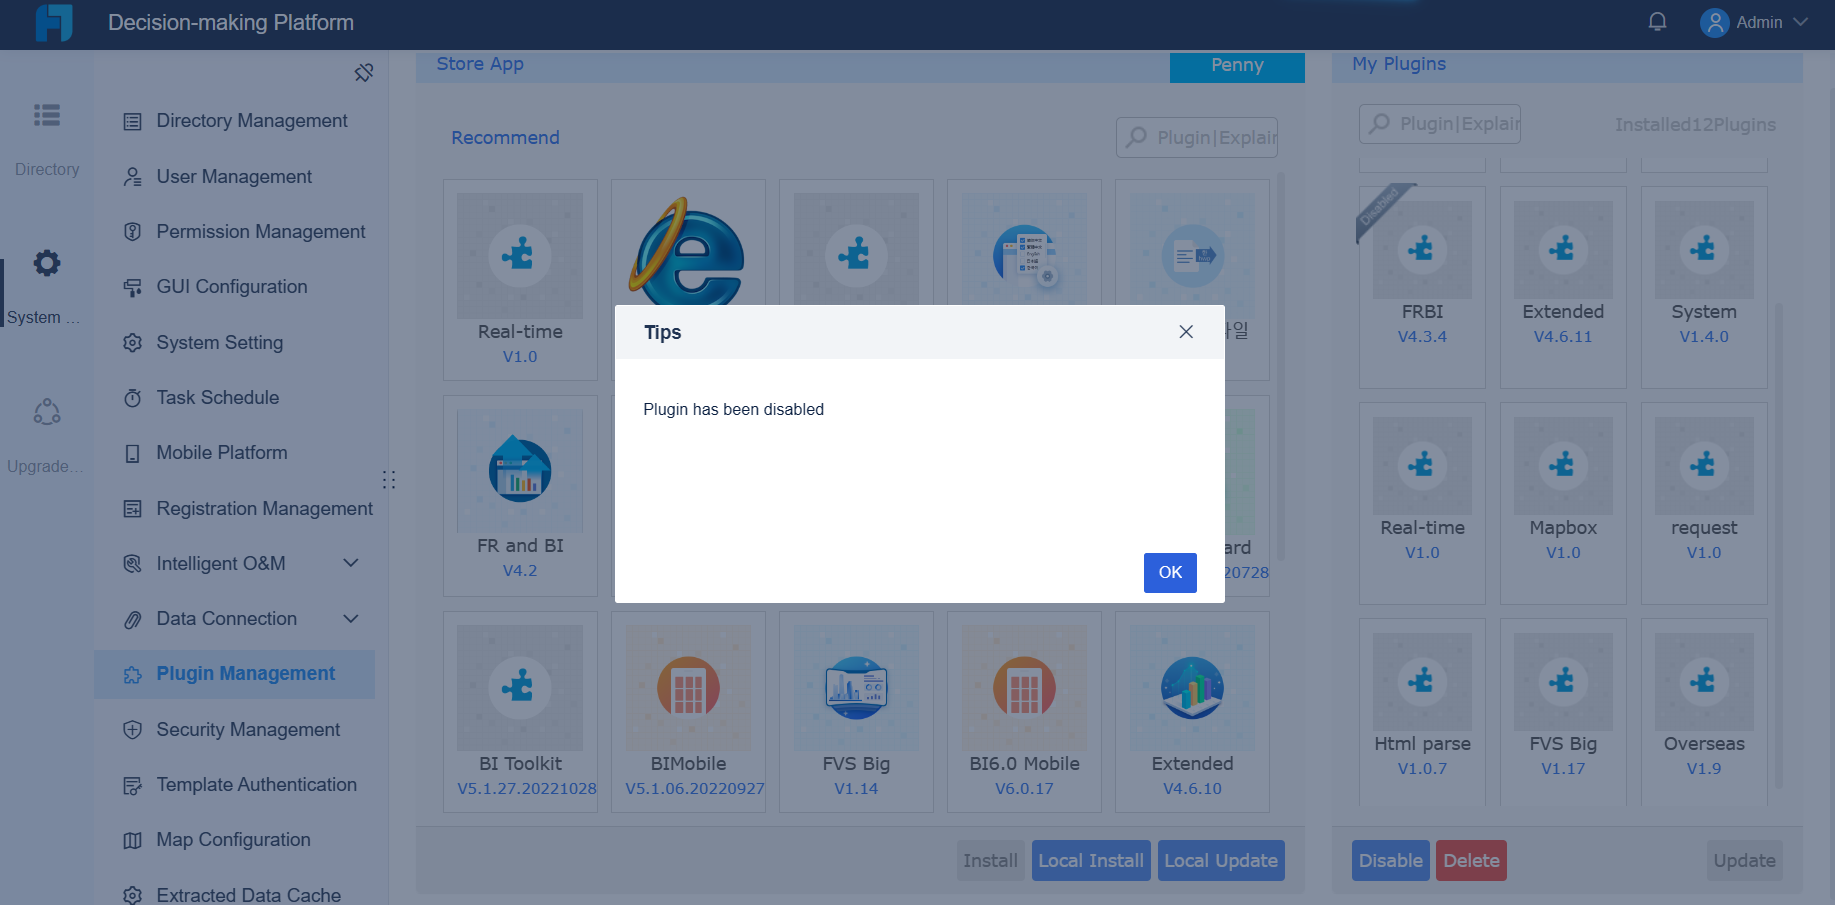The image size is (1835, 905).
Task: Open the Upgrade icon in sidebar
Action: [x=47, y=412]
